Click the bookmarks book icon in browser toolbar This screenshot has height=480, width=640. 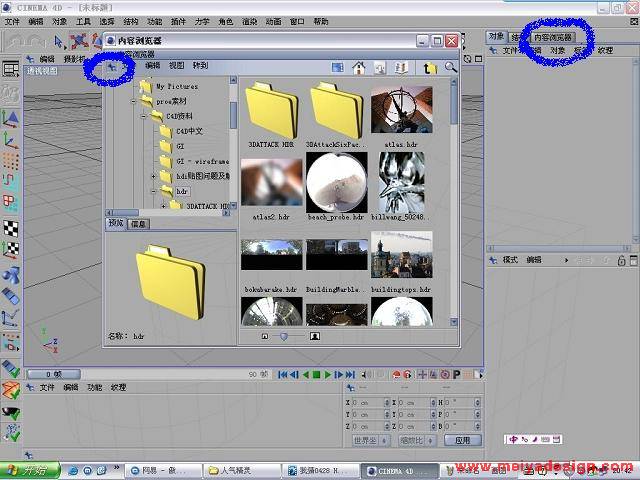[401, 68]
